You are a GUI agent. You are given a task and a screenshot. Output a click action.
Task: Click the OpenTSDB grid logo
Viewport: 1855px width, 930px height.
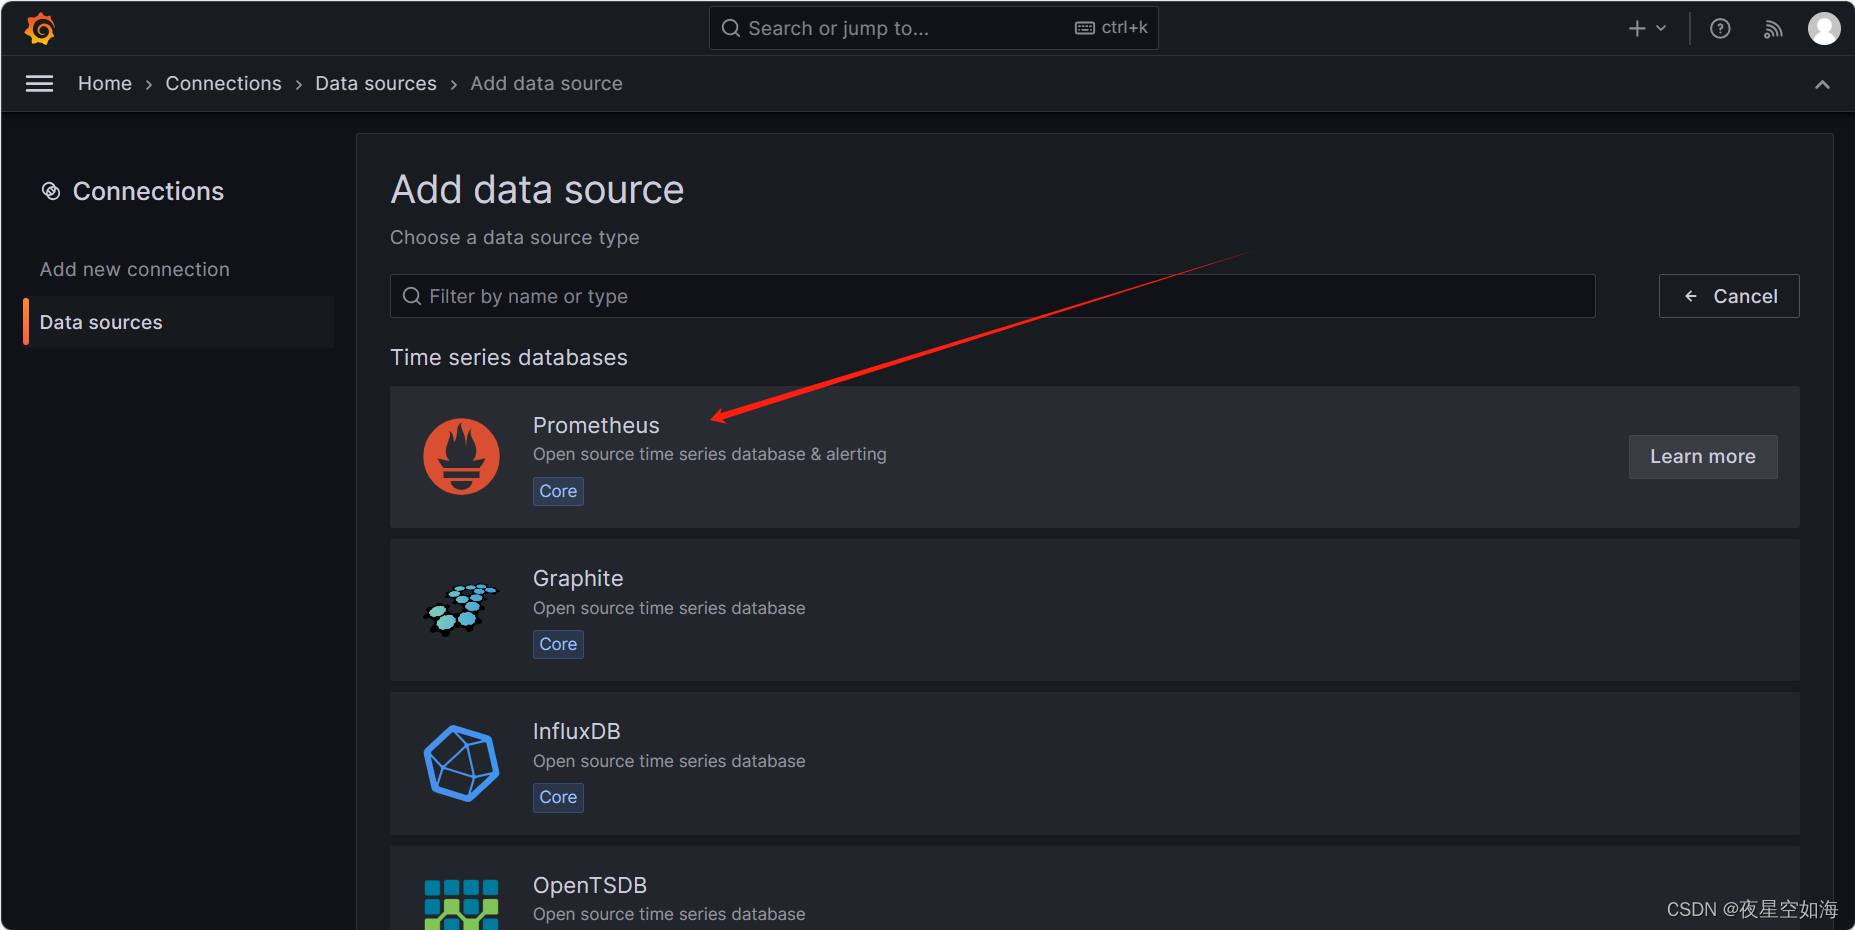[x=461, y=904]
